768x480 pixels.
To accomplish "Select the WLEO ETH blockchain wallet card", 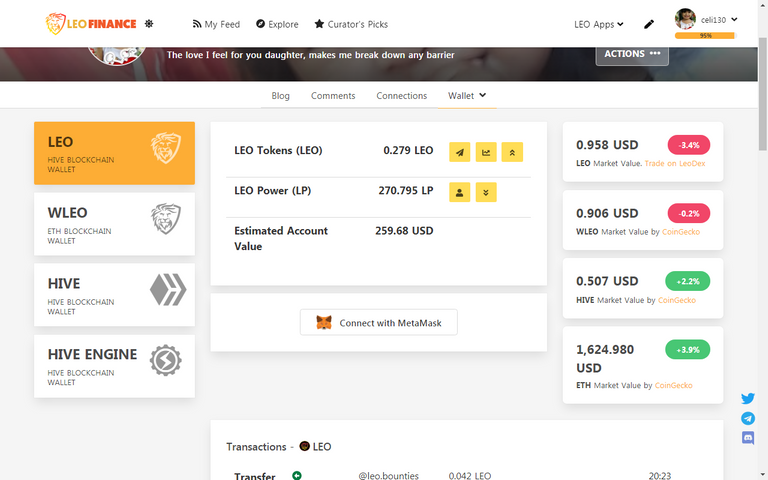I will [115, 224].
